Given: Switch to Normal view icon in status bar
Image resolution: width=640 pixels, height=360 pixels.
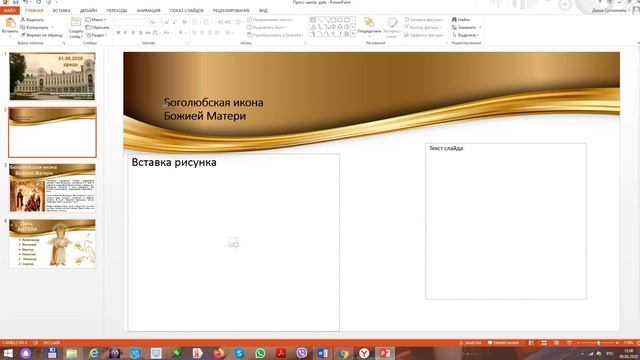Looking at the screenshot, I should pyautogui.click(x=531, y=343).
